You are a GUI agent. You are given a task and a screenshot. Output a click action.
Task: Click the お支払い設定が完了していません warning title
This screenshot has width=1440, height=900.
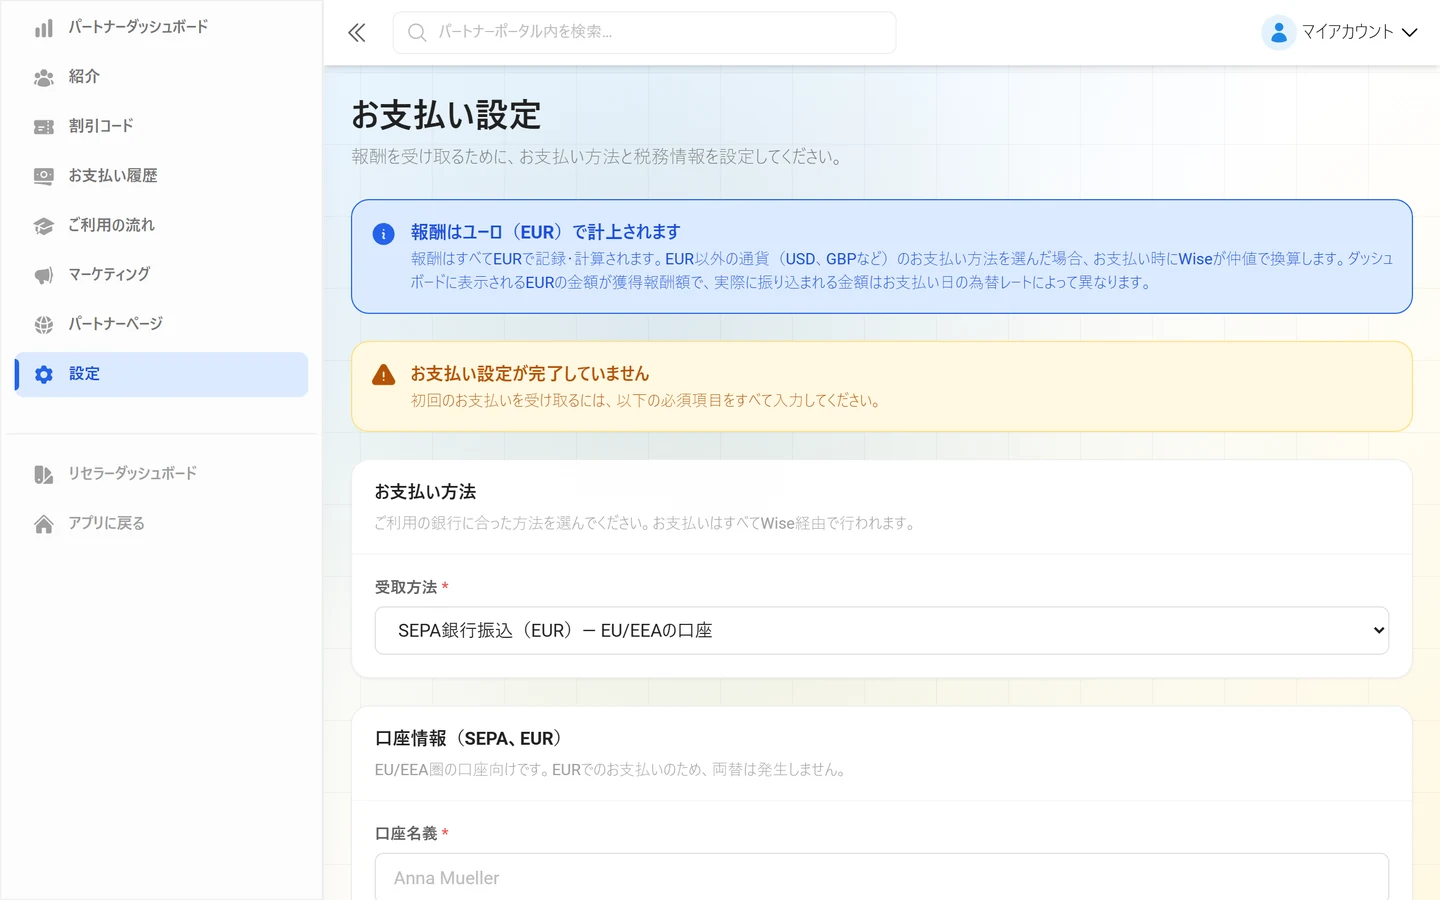coord(530,374)
